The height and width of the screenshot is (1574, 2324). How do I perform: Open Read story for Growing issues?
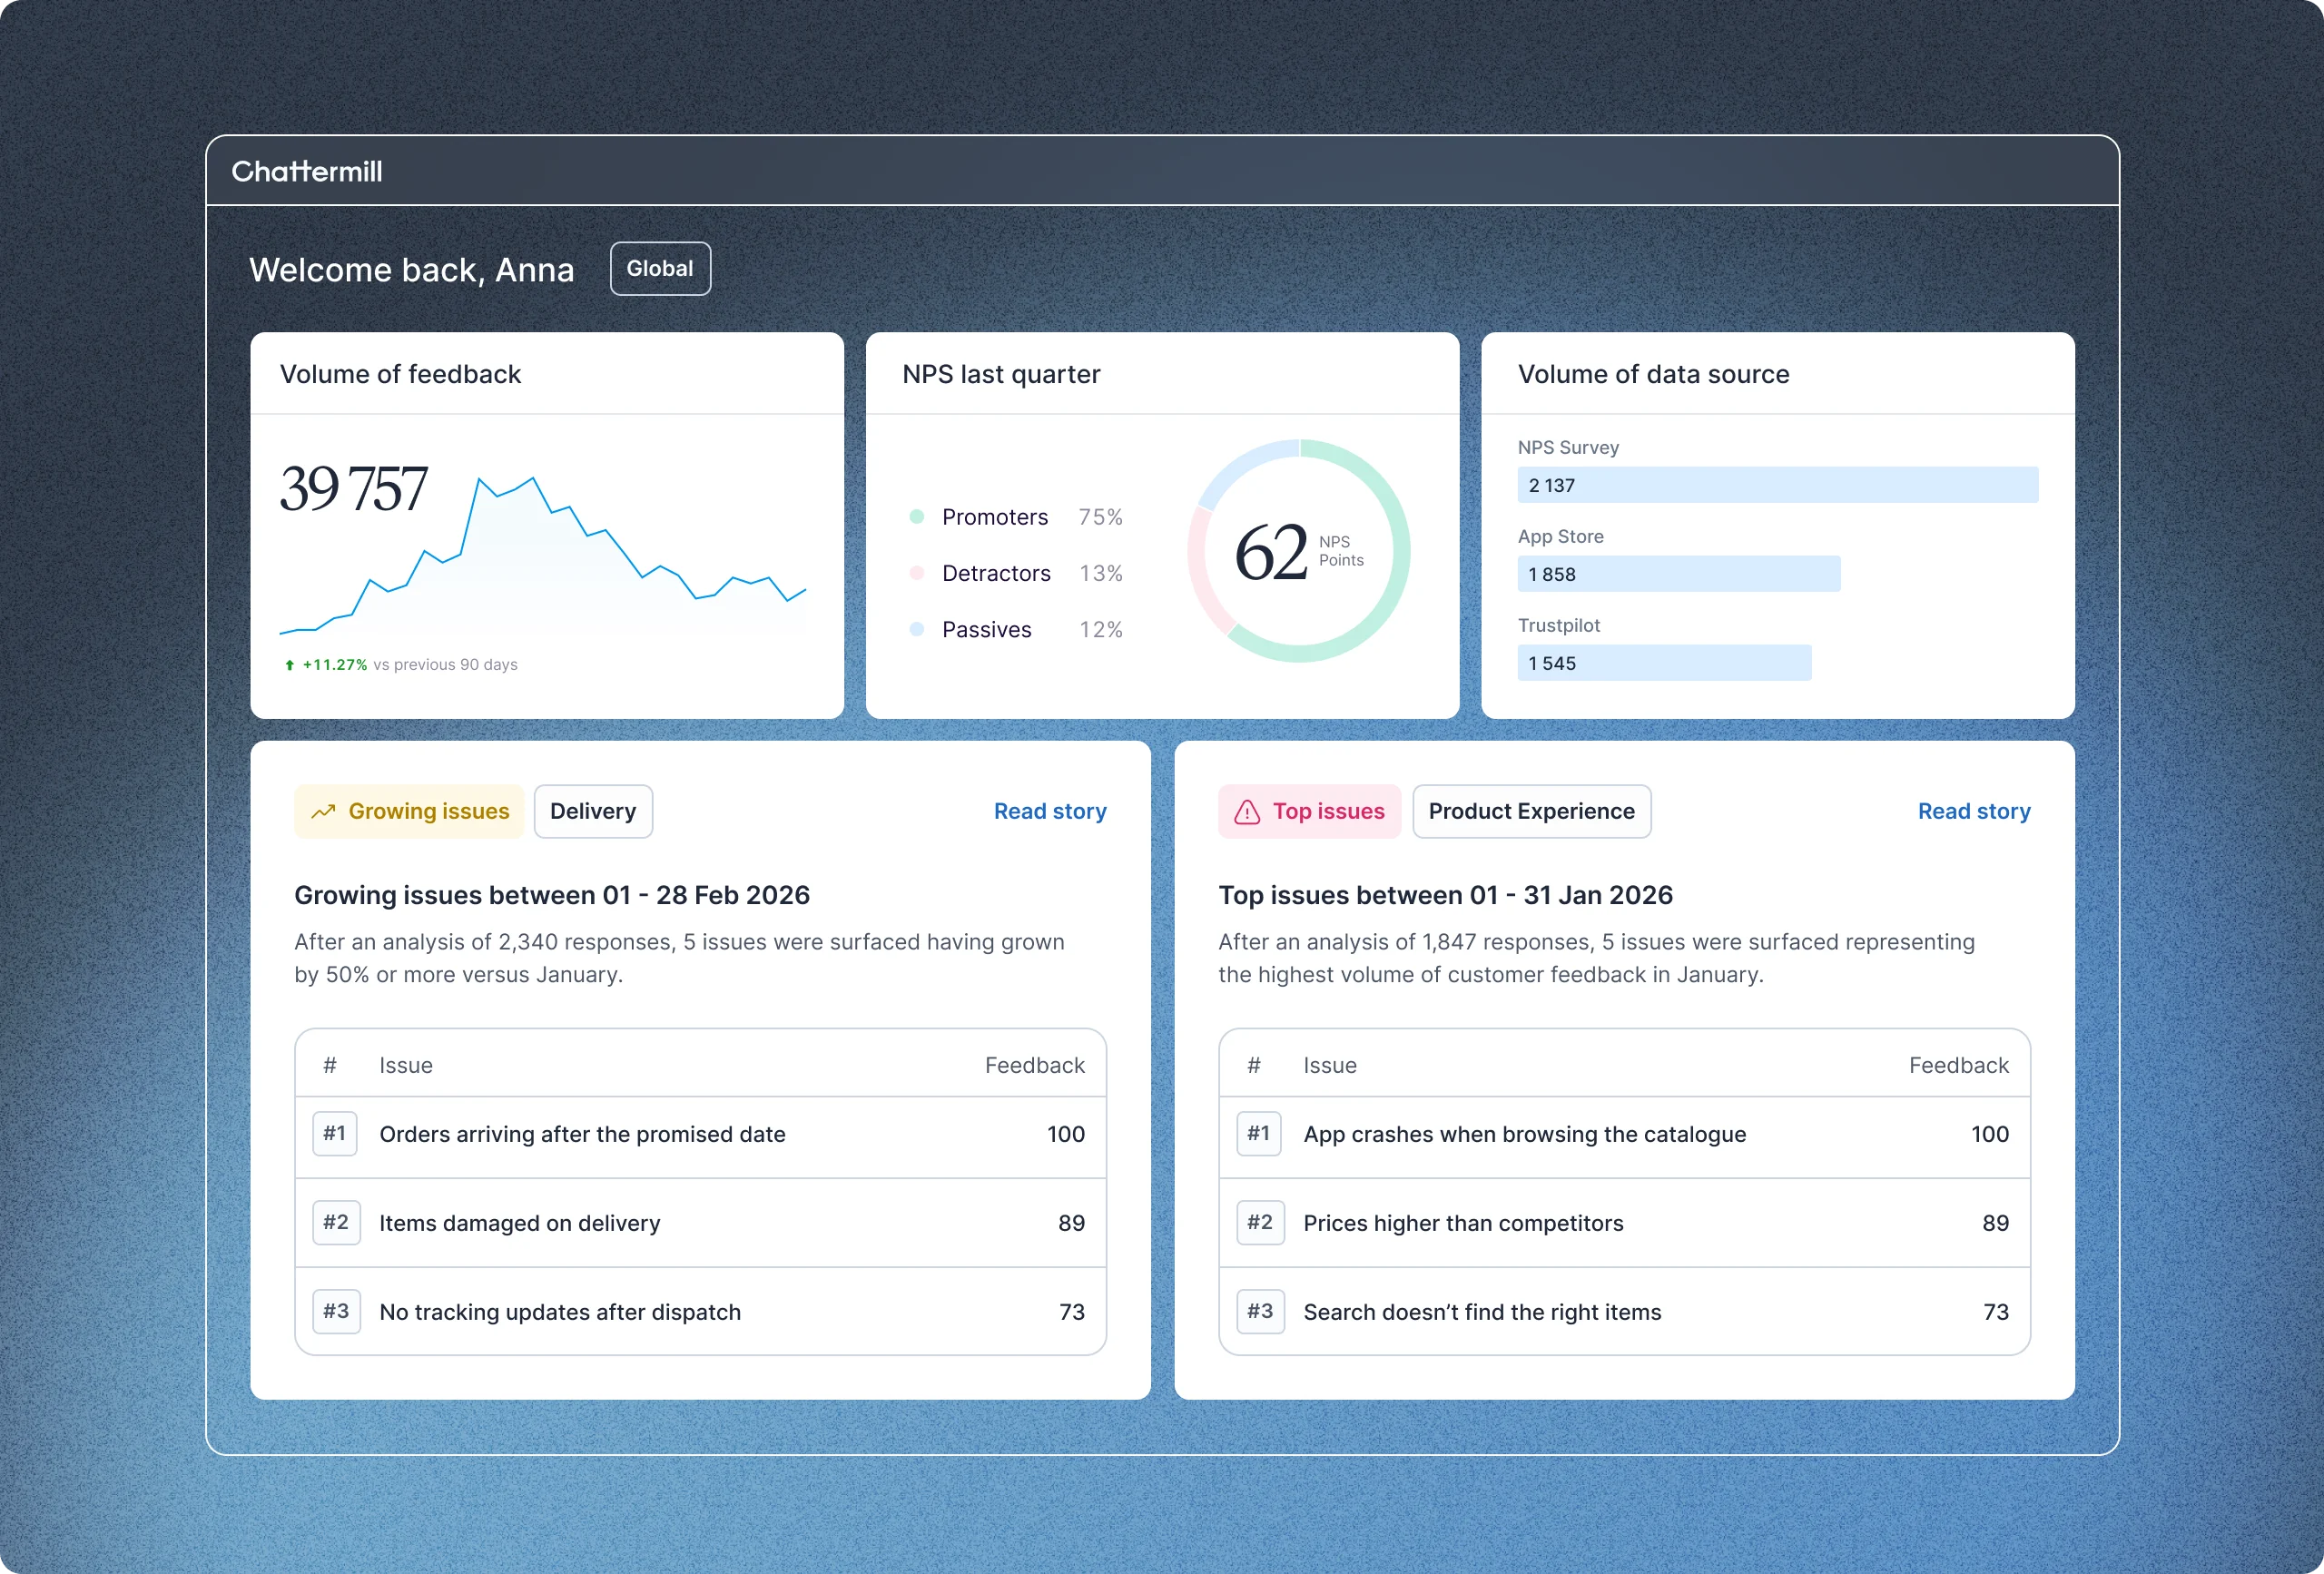click(1050, 812)
